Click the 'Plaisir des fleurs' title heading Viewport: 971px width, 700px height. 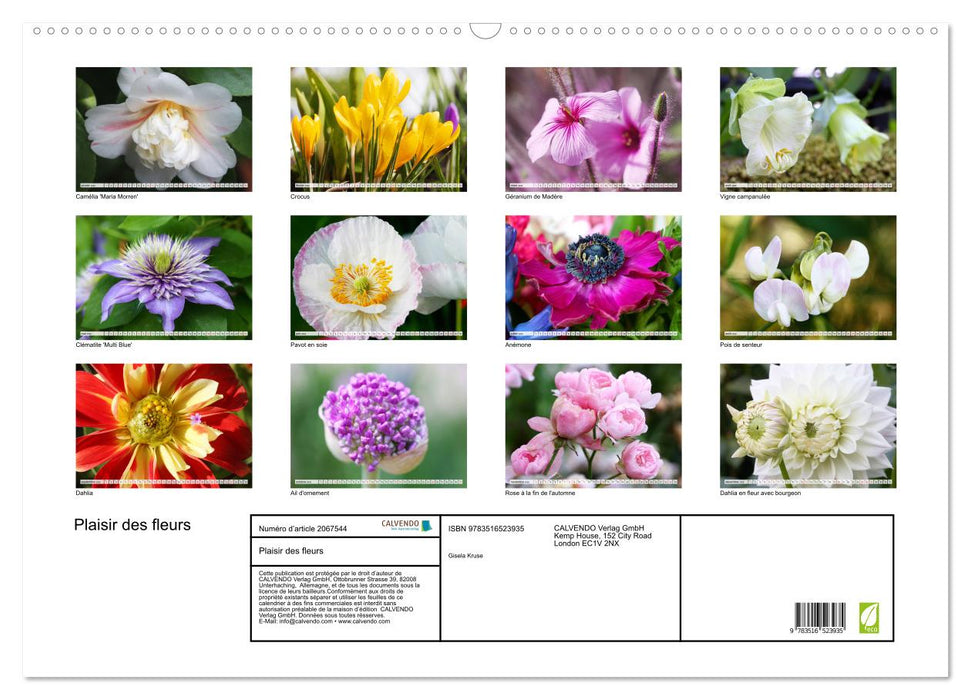click(131, 524)
